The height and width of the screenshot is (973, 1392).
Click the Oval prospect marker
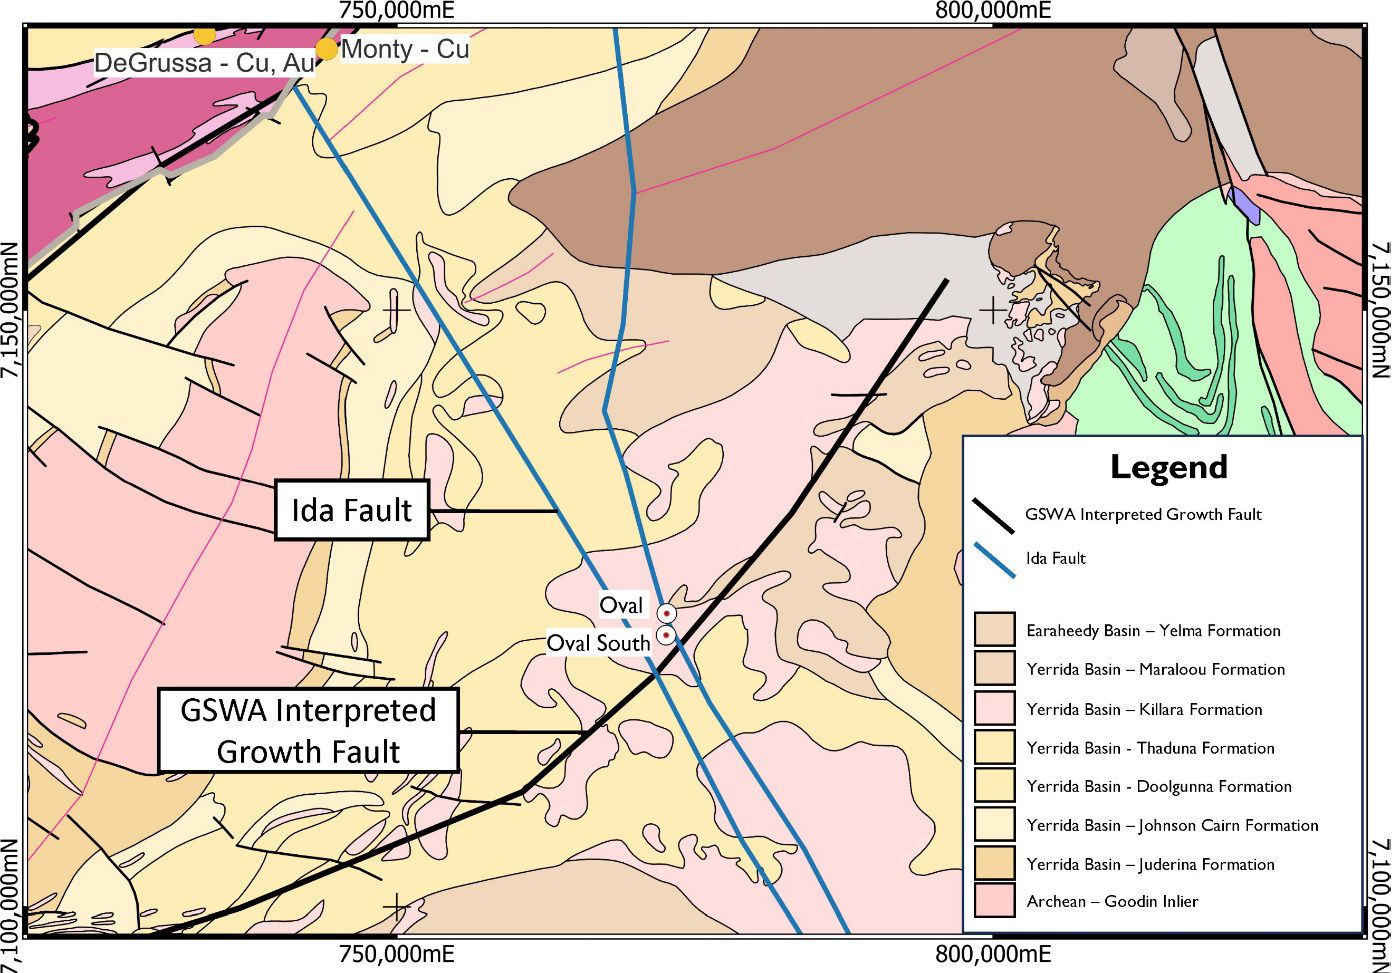[x=666, y=613]
